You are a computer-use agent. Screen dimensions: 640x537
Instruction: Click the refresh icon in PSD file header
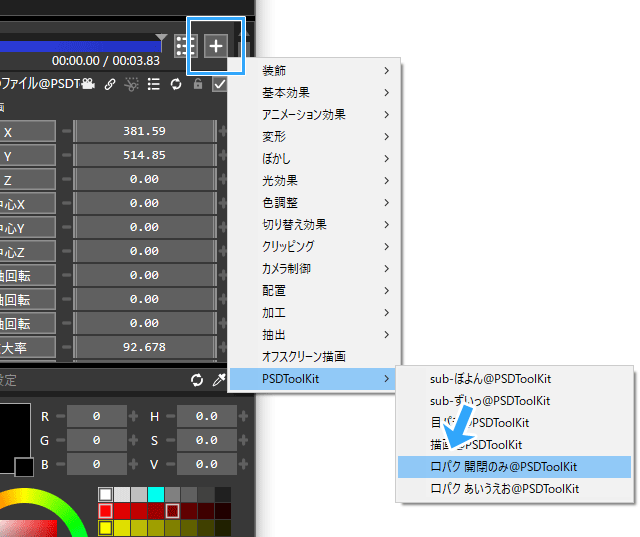(x=176, y=85)
